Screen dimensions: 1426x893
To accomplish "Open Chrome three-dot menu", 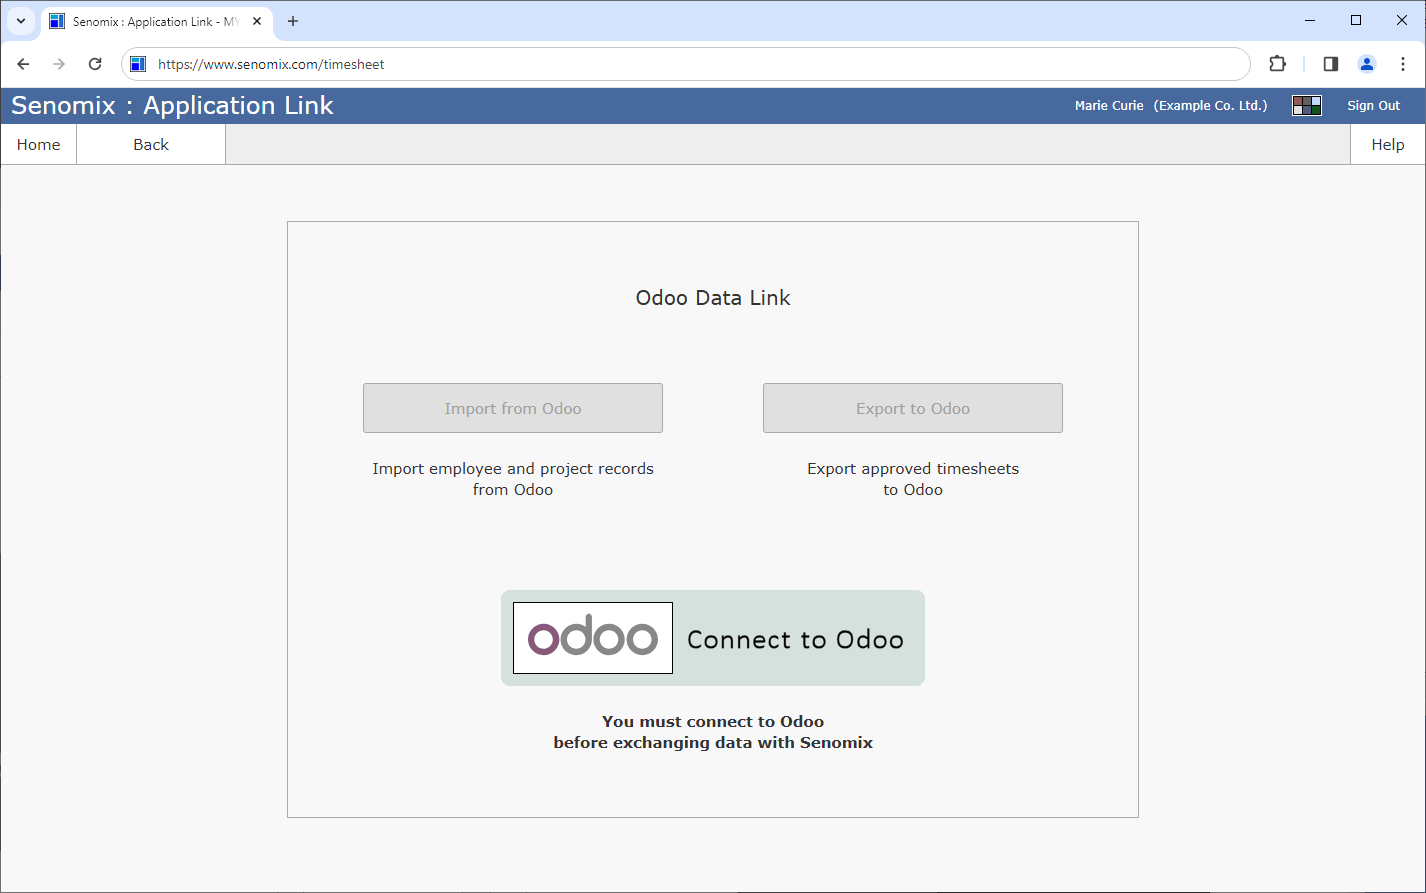I will coord(1403,64).
